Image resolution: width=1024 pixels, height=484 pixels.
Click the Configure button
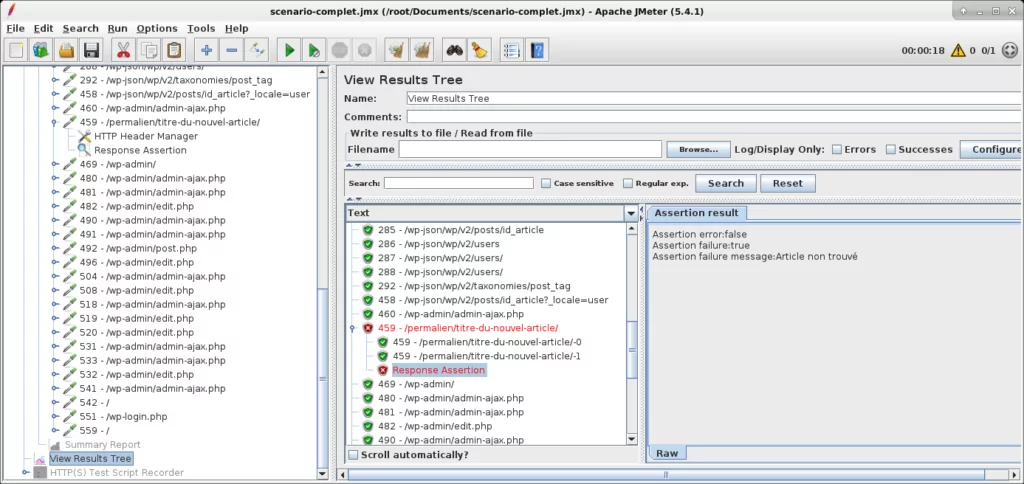(x=992, y=150)
